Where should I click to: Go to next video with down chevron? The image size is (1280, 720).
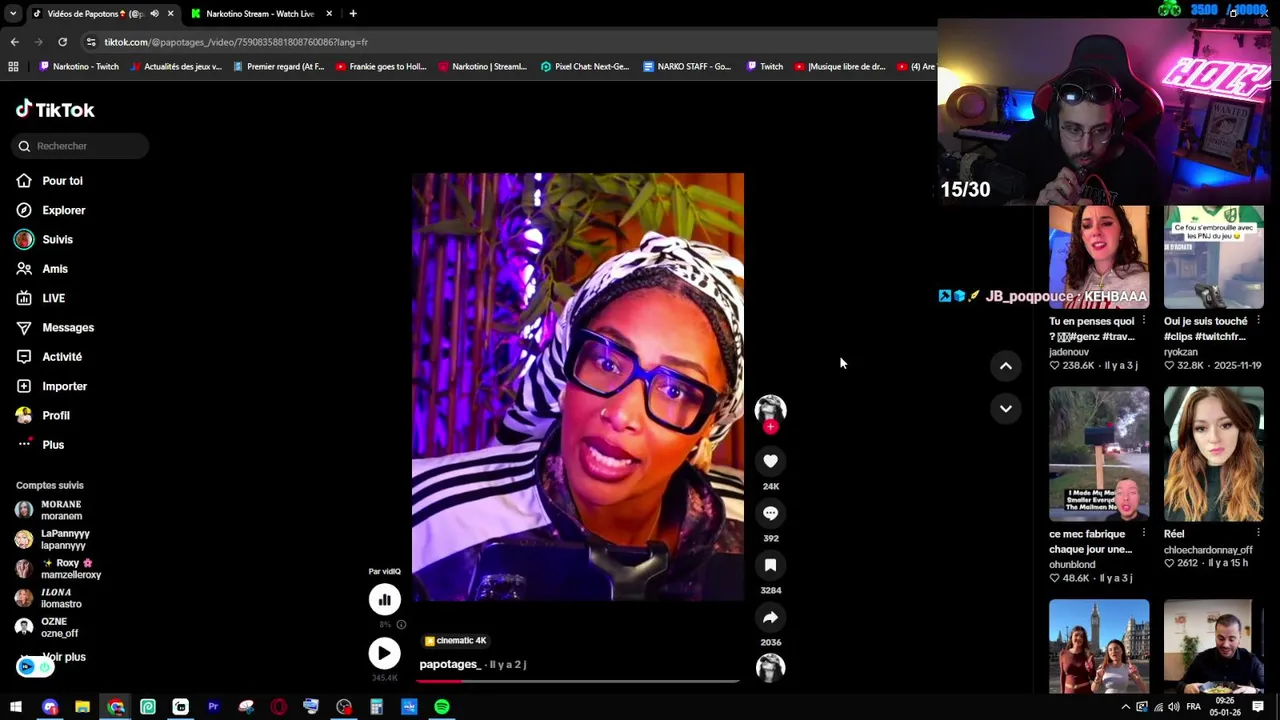(x=1006, y=408)
